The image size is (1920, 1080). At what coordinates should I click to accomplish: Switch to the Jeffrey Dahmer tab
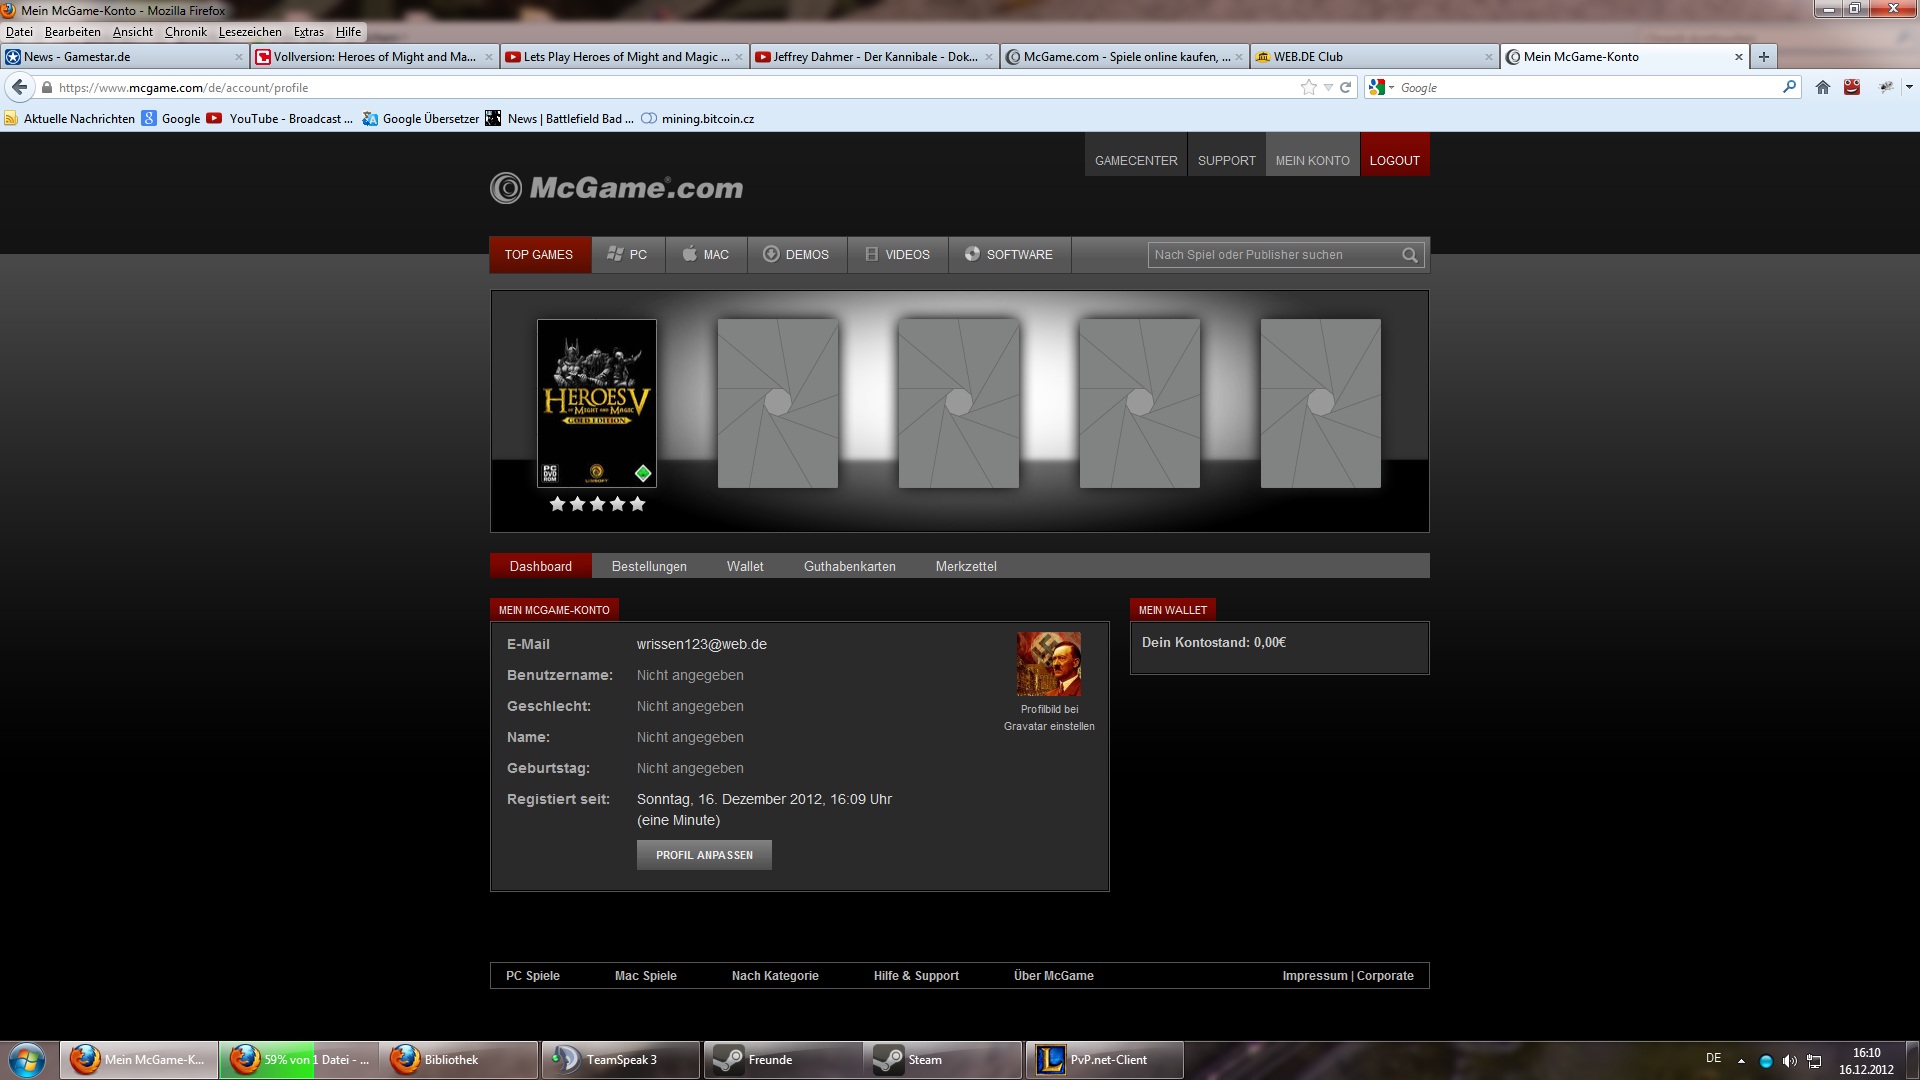click(874, 57)
